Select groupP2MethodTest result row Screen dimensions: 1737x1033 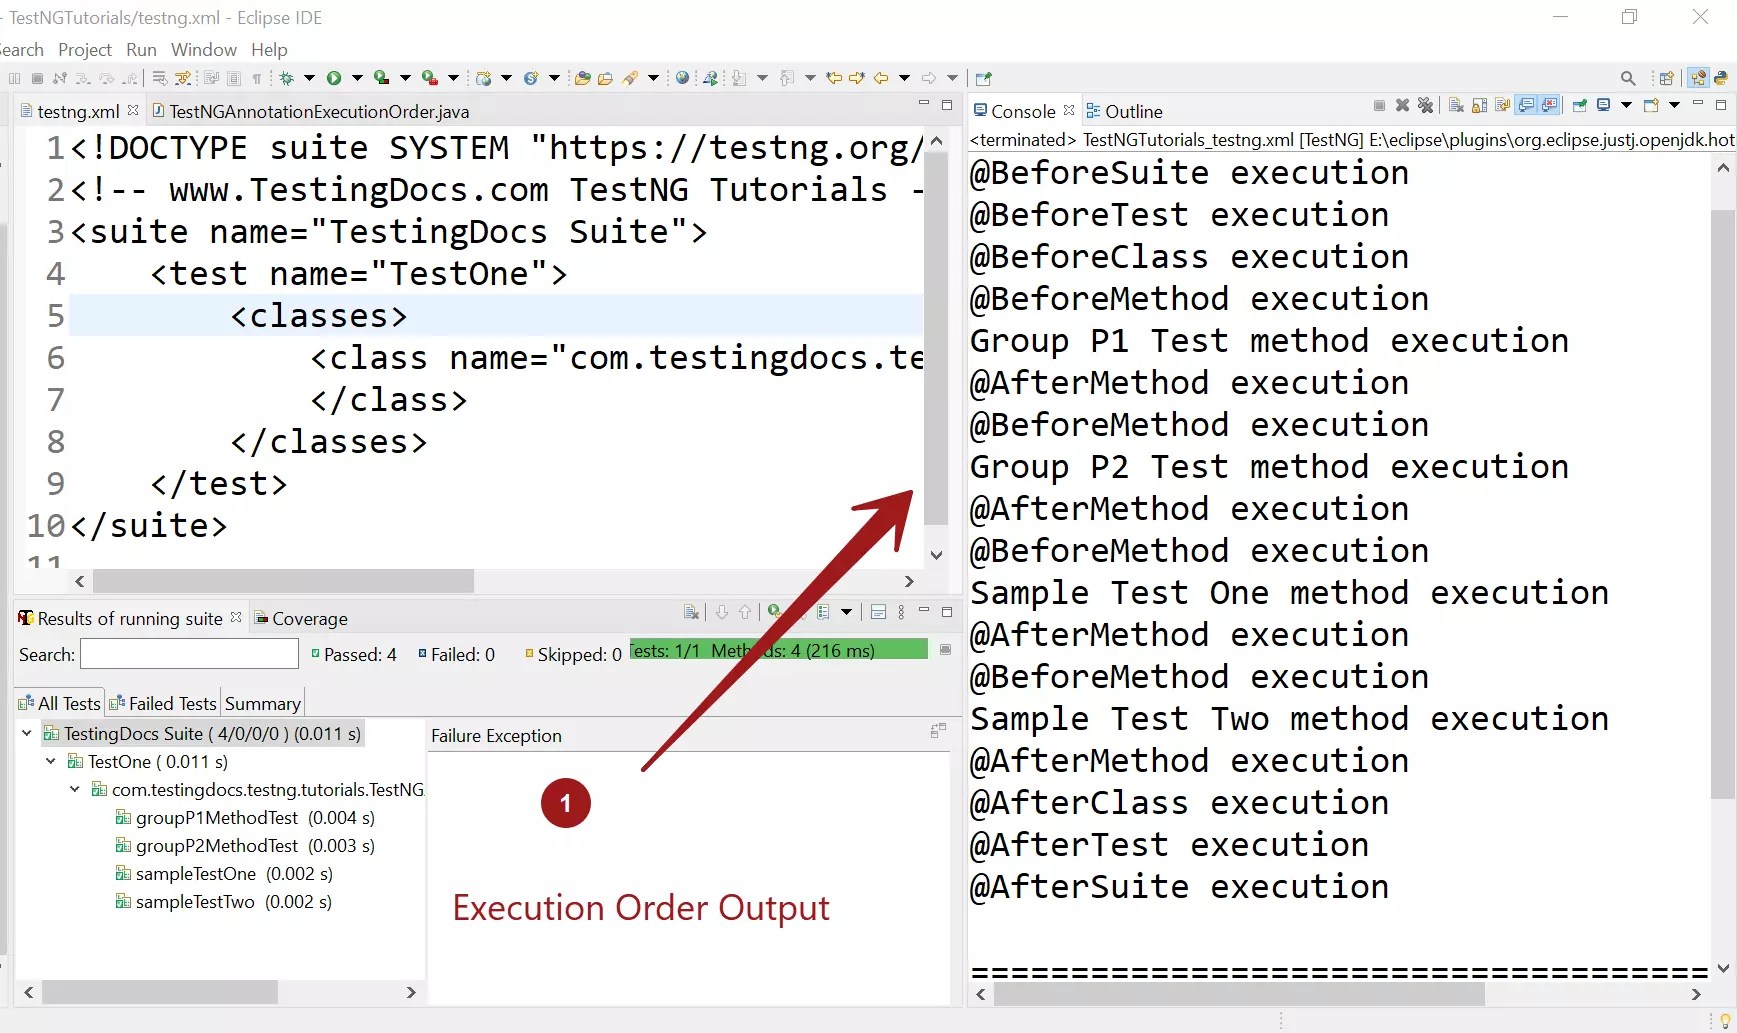(x=245, y=846)
